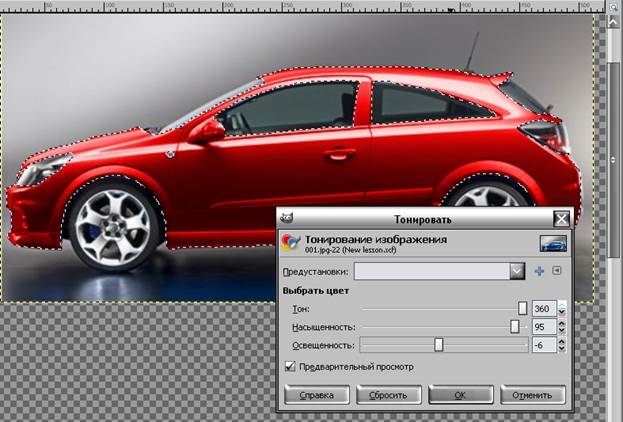
Task: Click the Насыщенность spinner arrows
Action: tap(562, 327)
